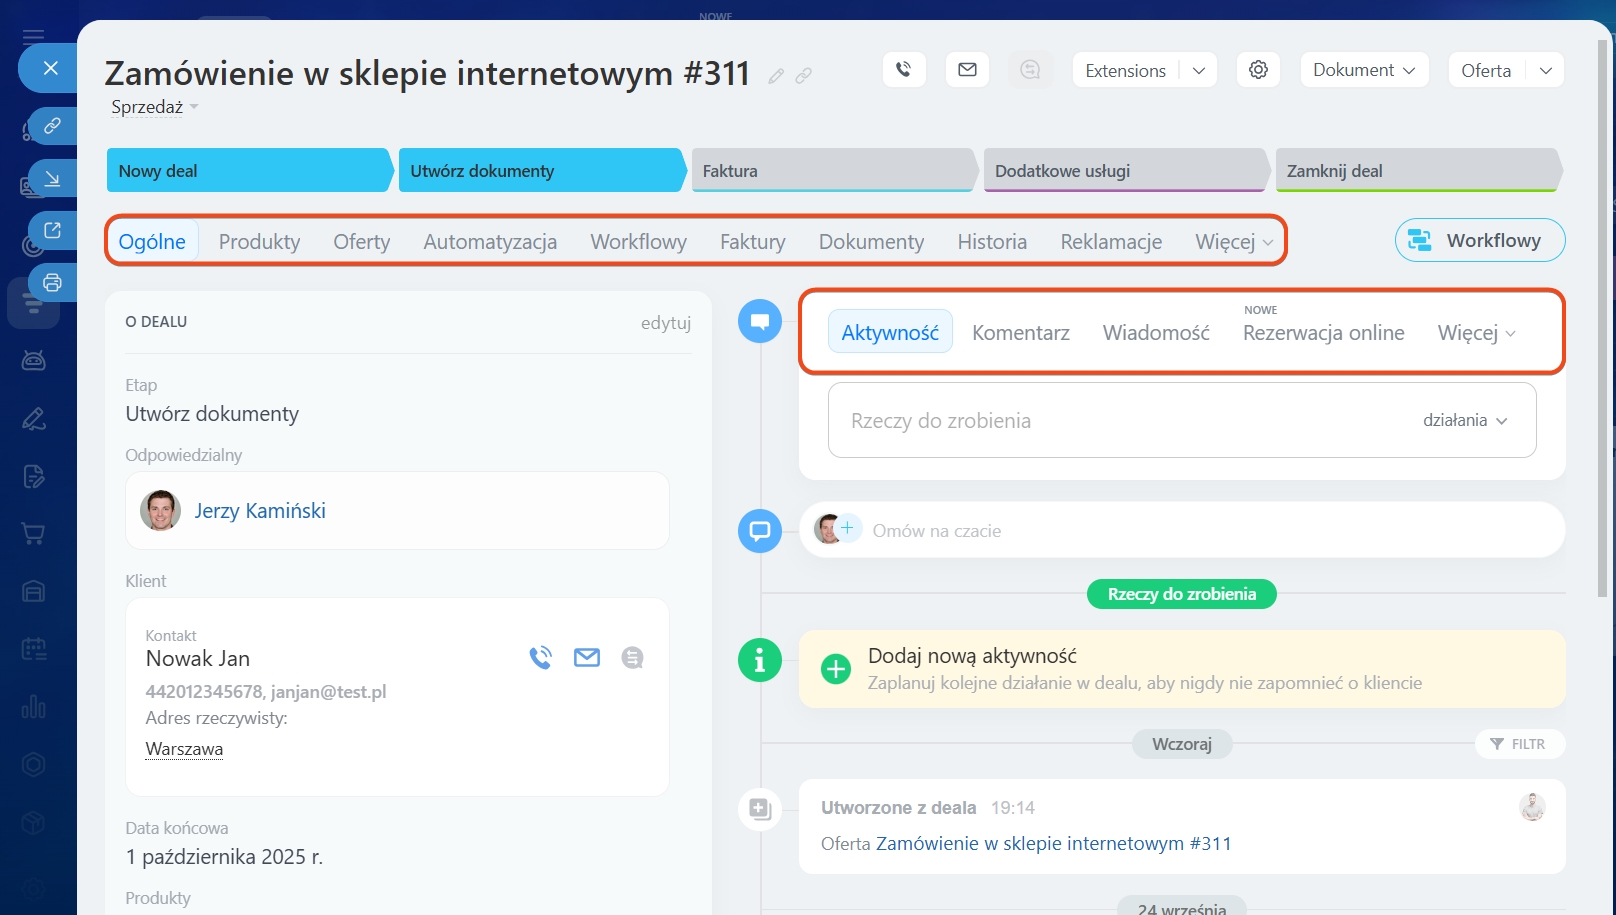Screen dimensions: 1616x915
Task: Expand the działania dropdown
Action: coord(1465,421)
